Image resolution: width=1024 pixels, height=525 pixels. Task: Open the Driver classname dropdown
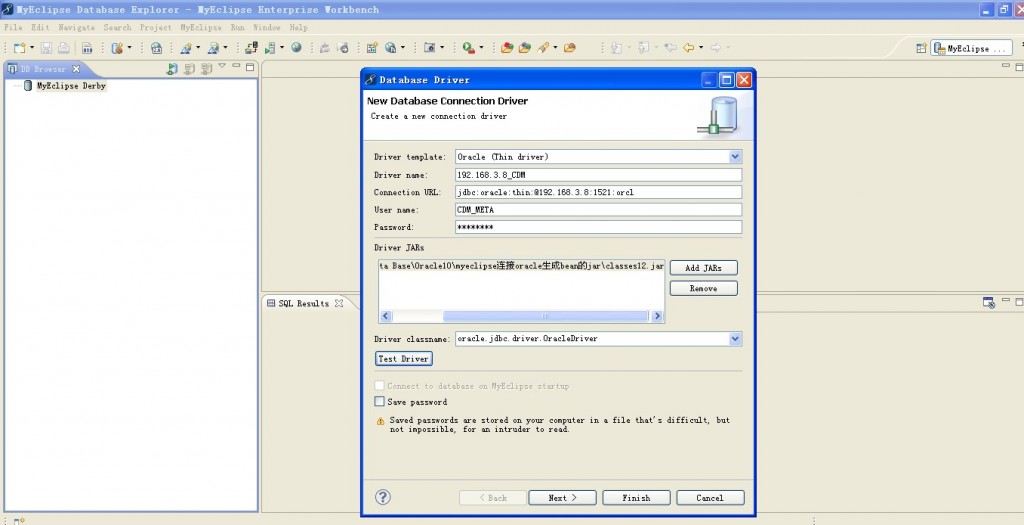(x=735, y=339)
